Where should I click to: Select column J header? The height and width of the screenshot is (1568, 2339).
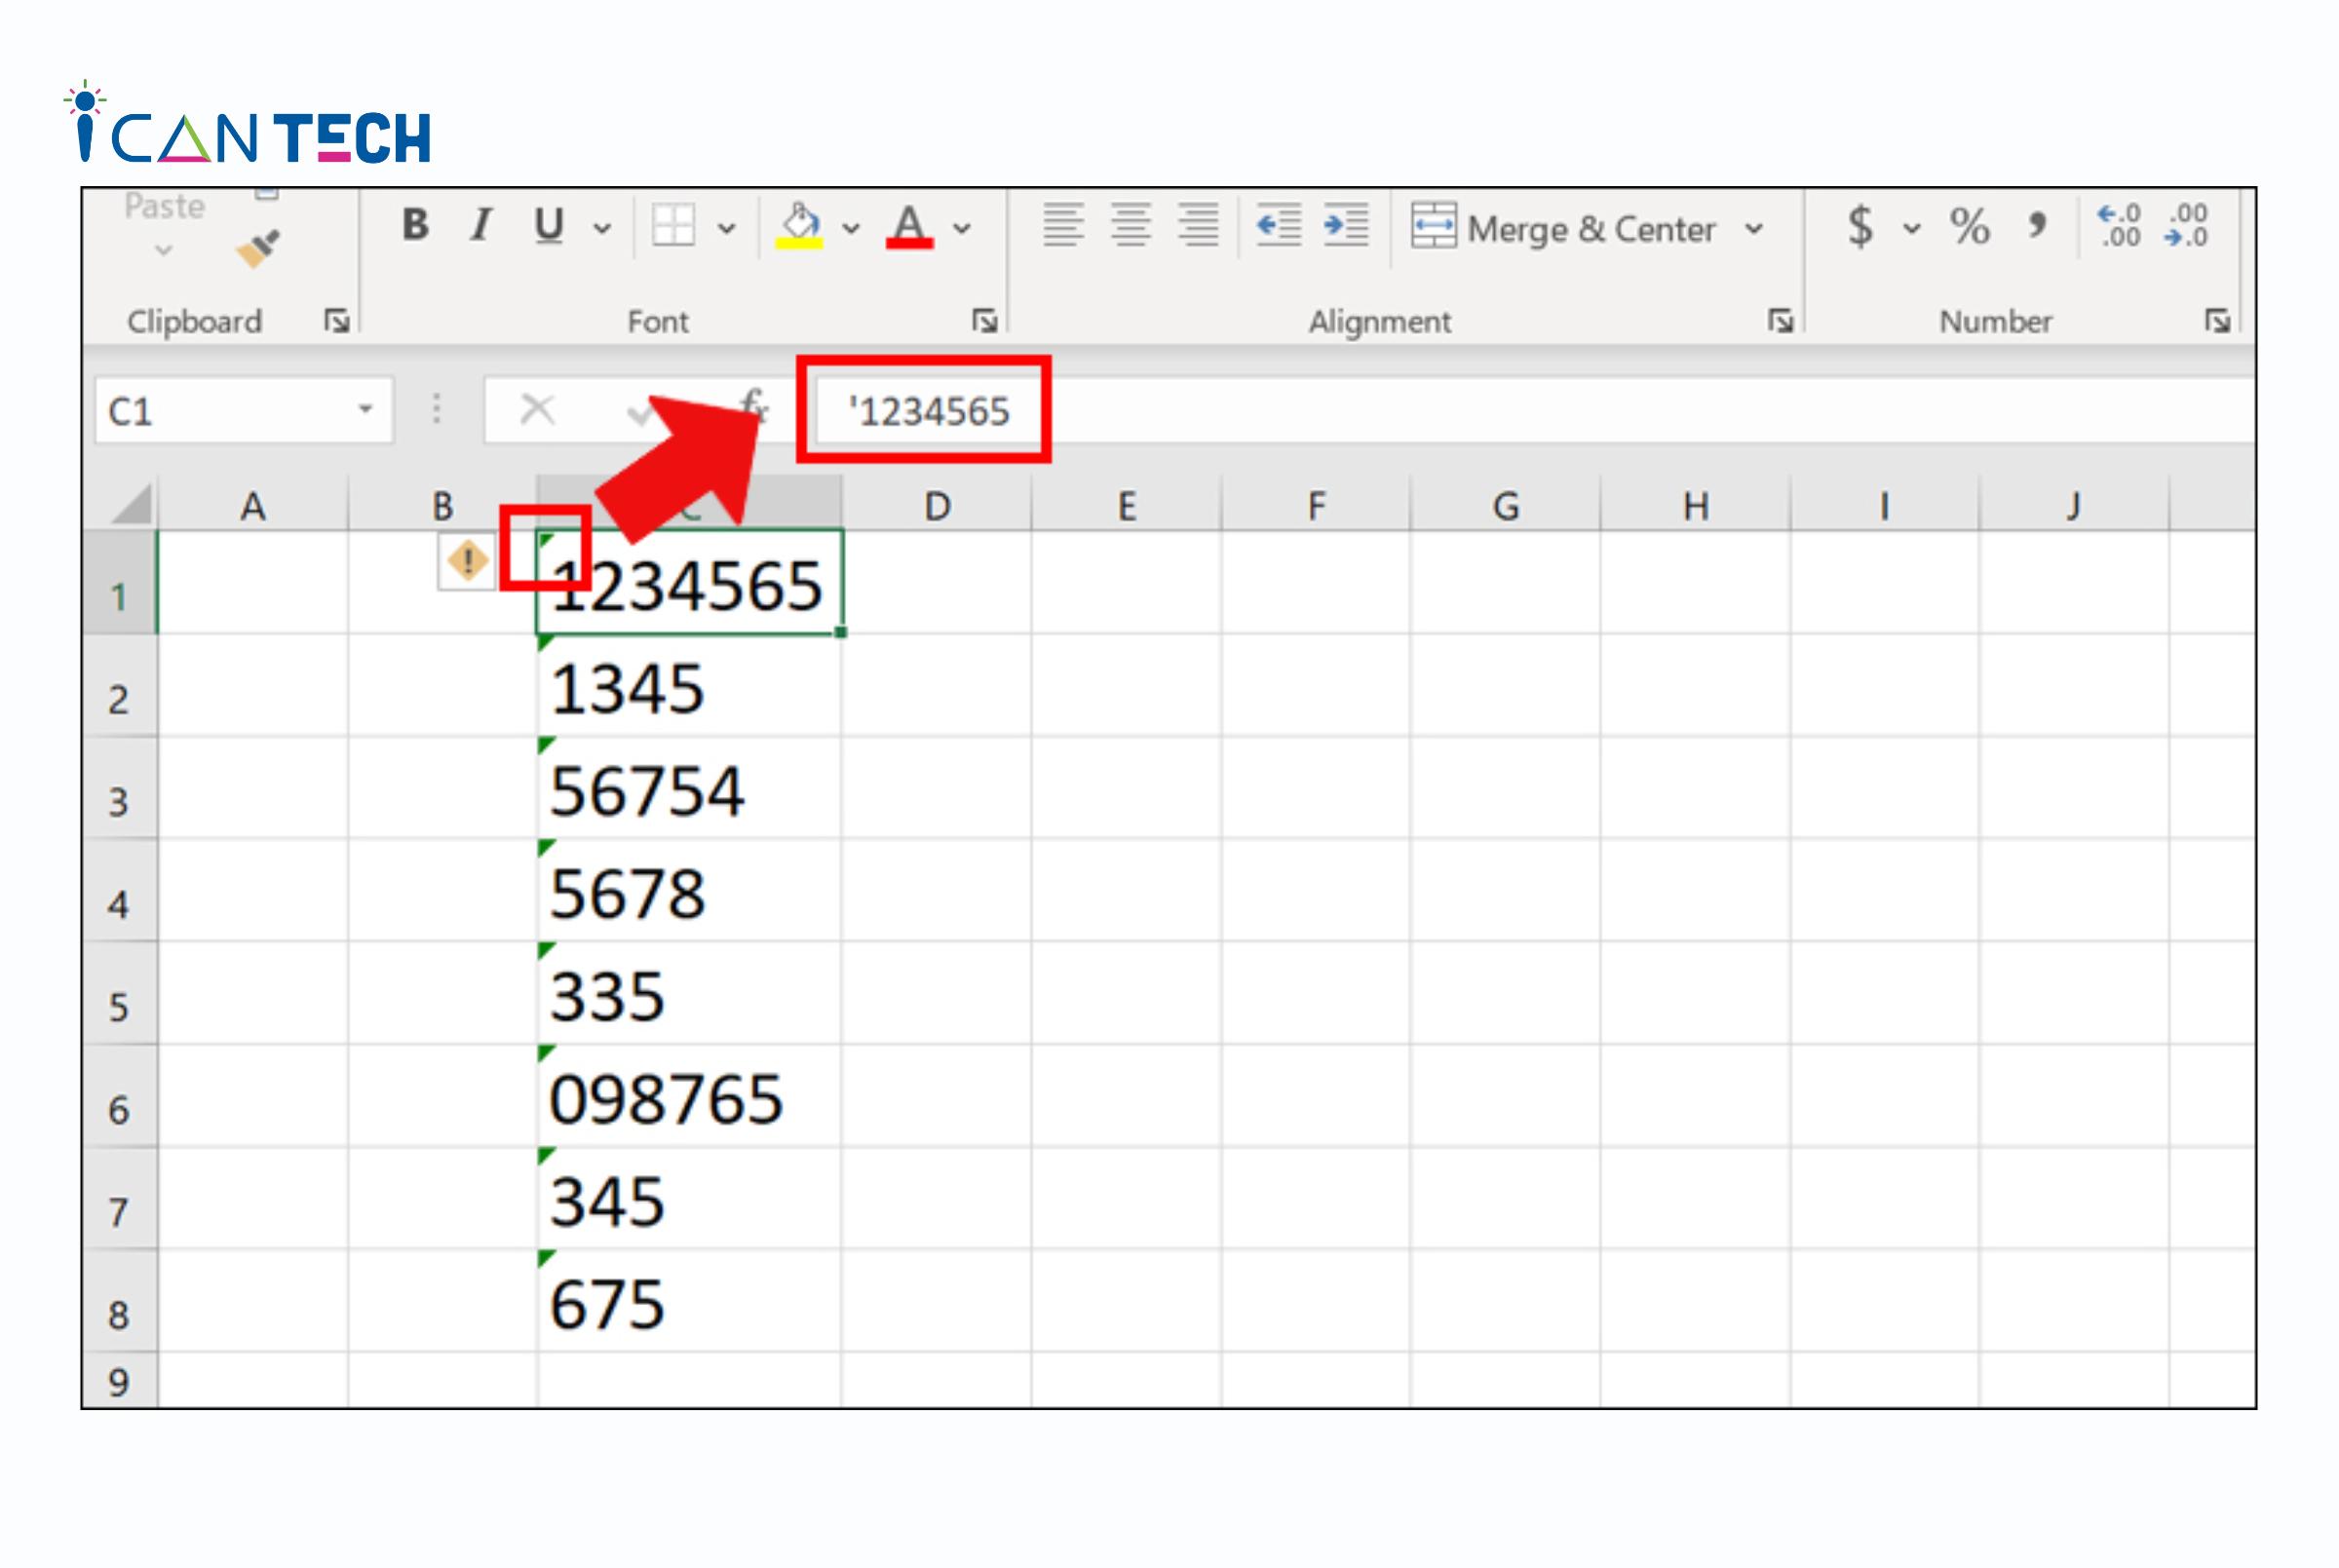coord(2075,505)
